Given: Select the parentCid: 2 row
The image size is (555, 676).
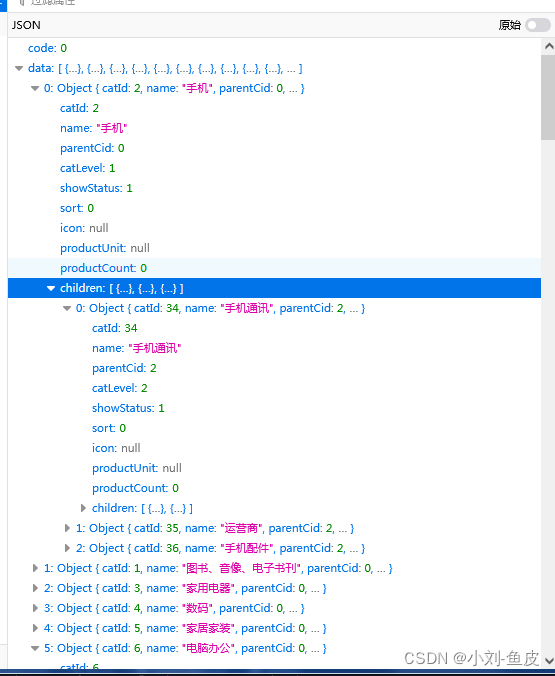Looking at the screenshot, I should click(274, 368).
